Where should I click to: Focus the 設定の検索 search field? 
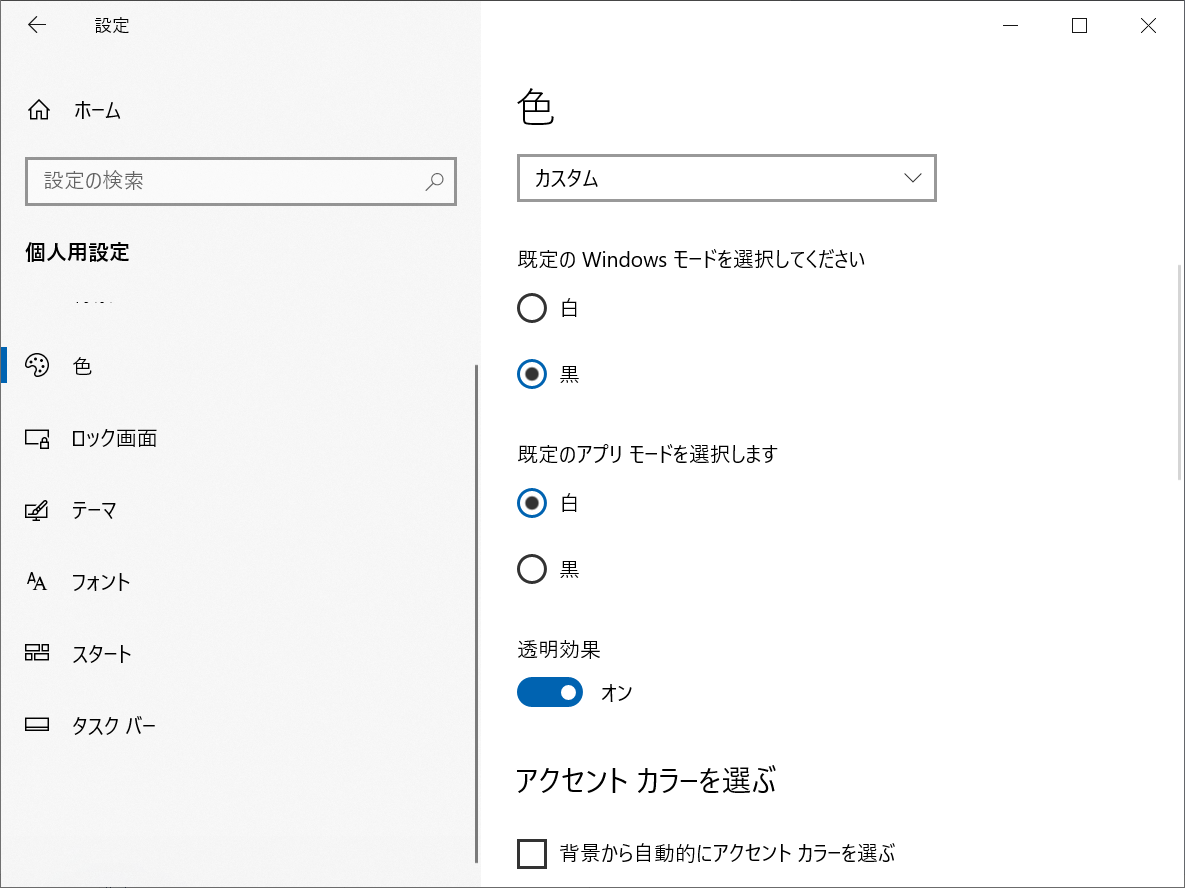click(x=241, y=181)
